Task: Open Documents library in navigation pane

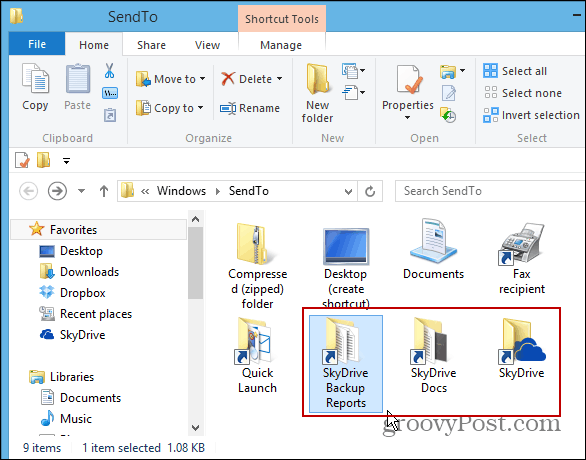Action: 81,398
